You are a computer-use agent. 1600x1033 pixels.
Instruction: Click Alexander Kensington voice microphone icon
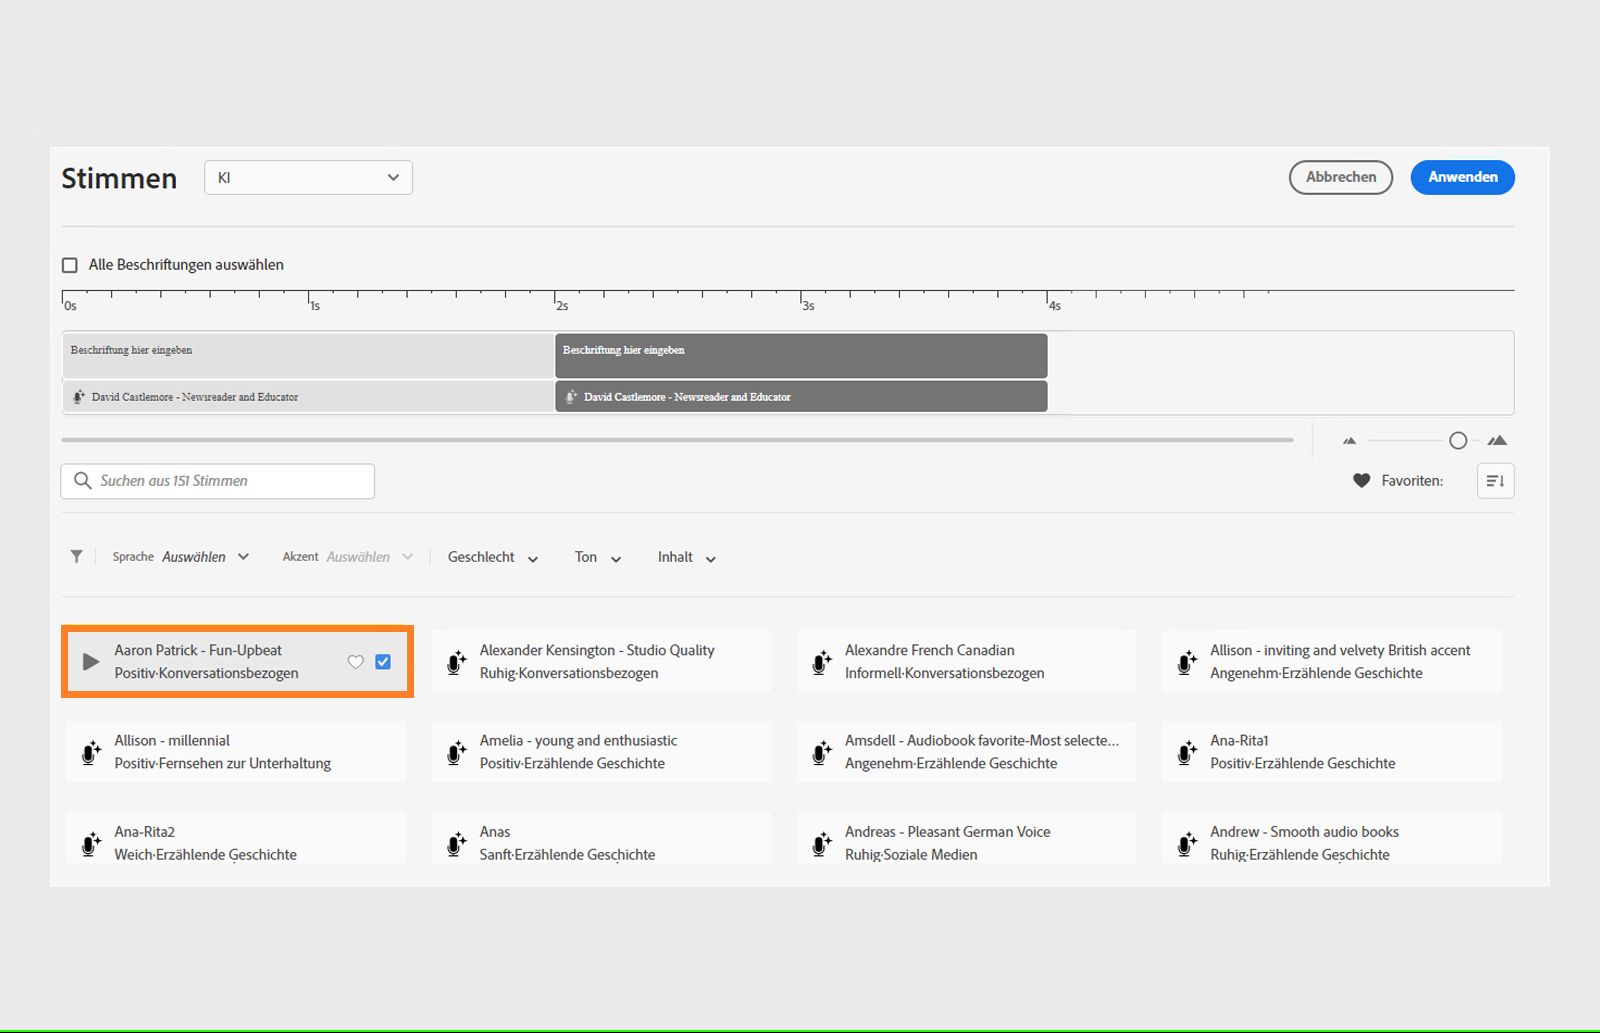click(456, 662)
